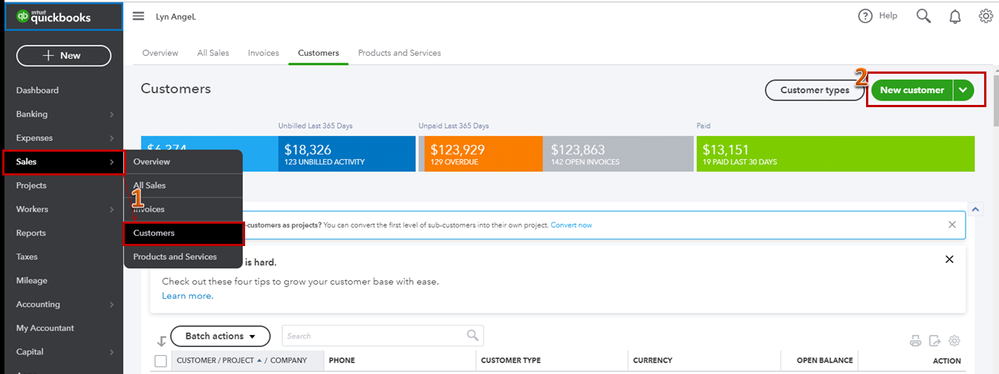Switch to the Overview tab
Viewport: 999px width, 374px height.
[161, 53]
